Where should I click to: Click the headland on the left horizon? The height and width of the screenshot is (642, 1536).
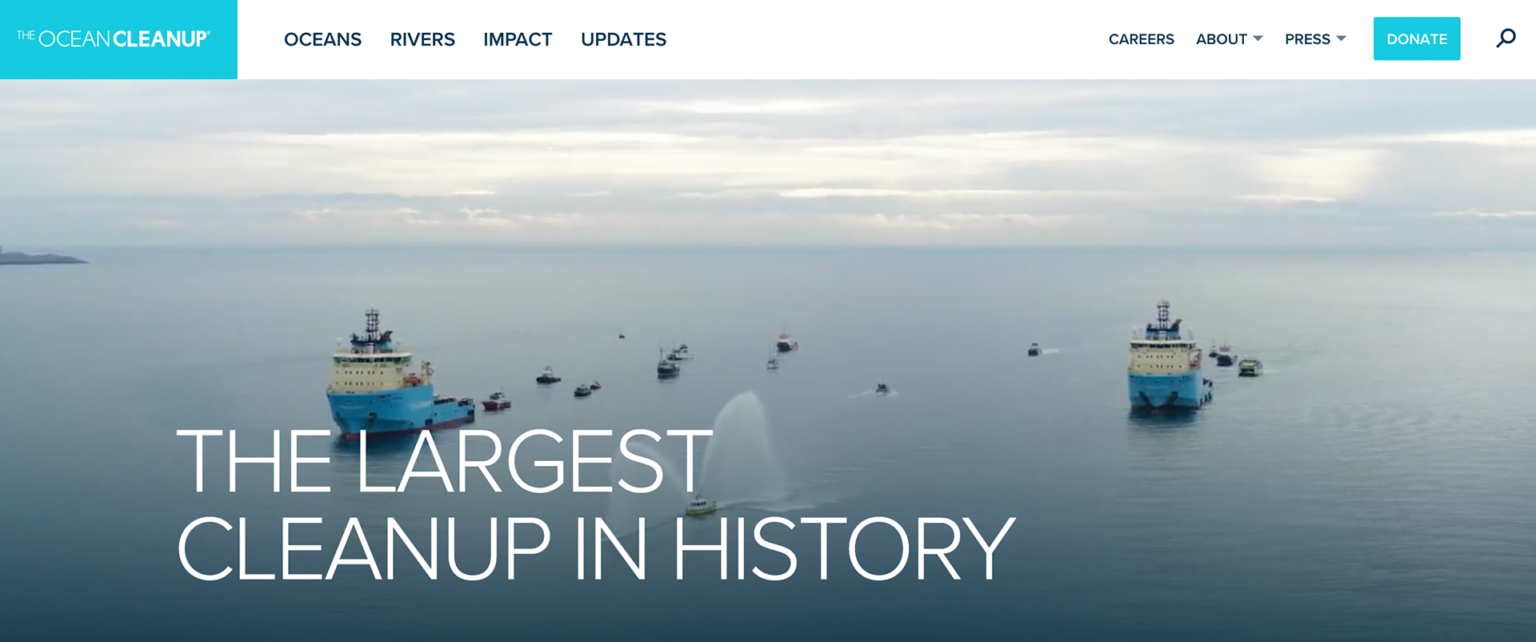[x=40, y=258]
